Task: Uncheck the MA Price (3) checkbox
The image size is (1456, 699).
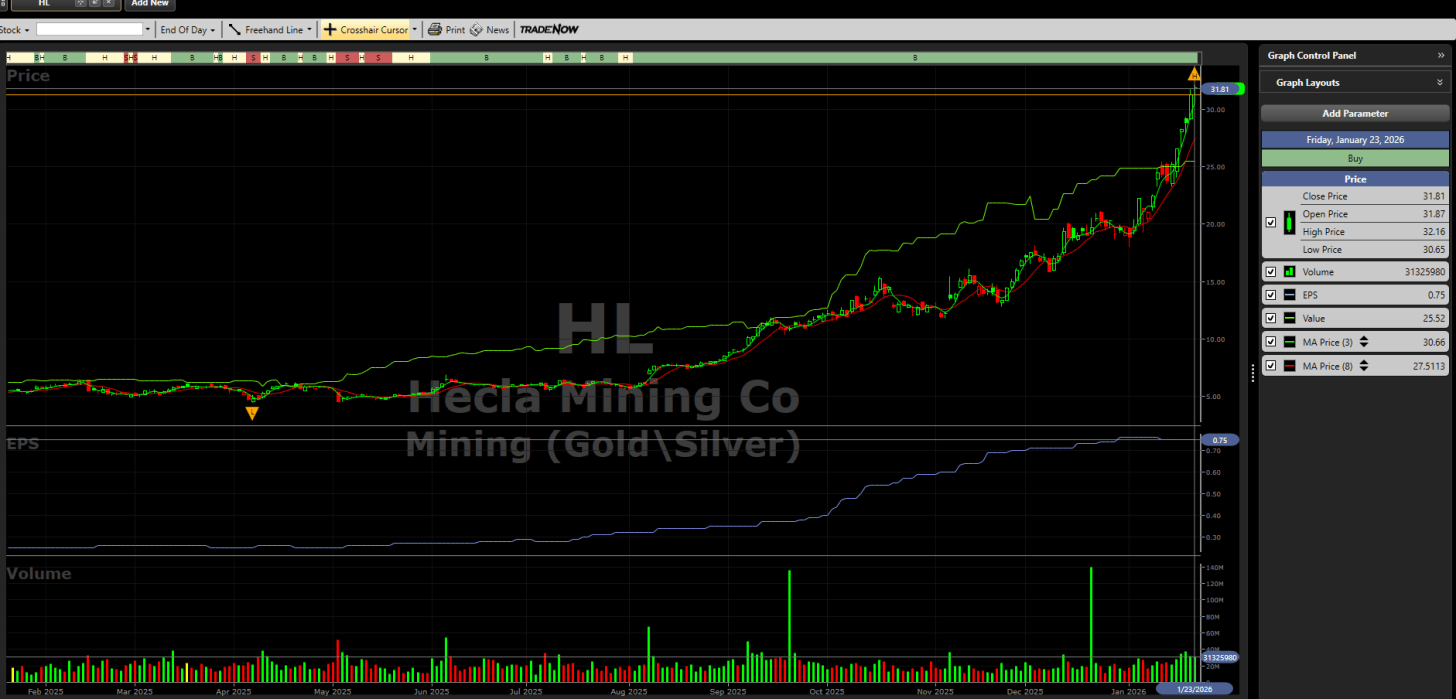Action: [1270, 342]
